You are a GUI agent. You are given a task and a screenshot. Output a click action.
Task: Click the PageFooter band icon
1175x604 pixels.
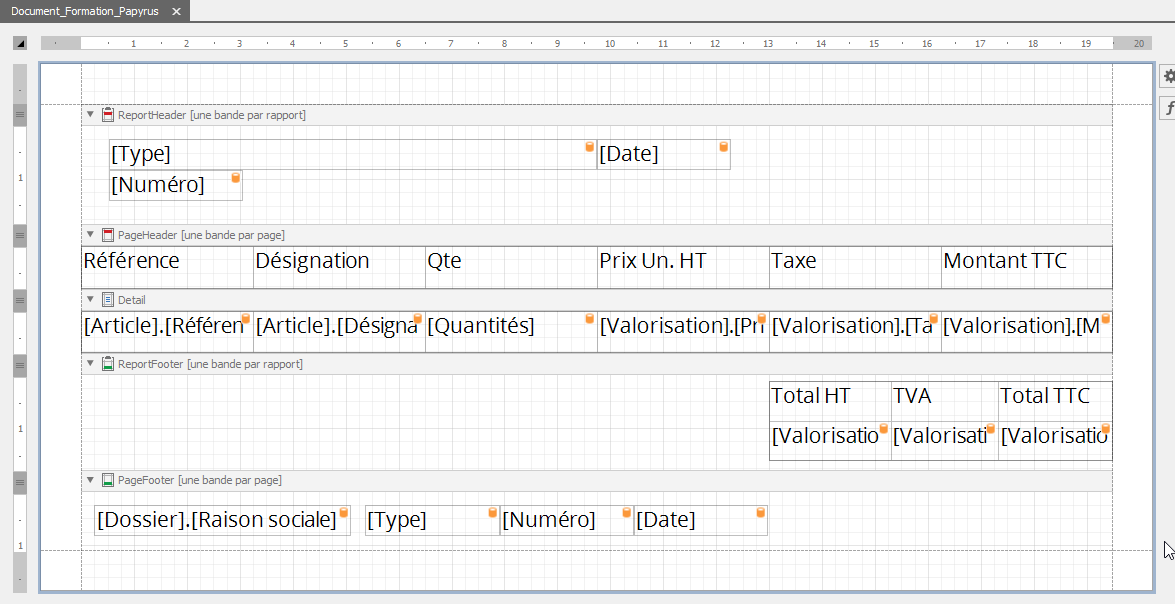tap(108, 480)
